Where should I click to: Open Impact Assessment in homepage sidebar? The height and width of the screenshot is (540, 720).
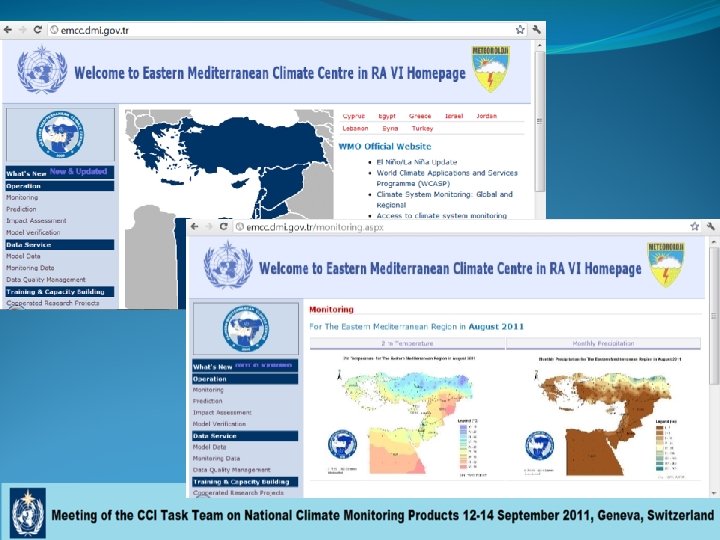[36, 221]
